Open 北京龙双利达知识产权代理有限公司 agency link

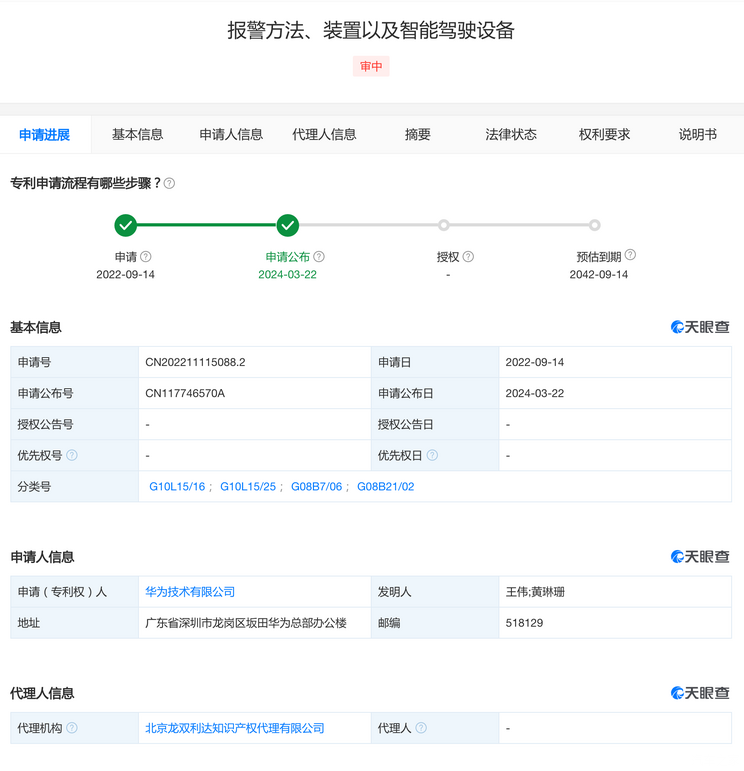tap(235, 728)
